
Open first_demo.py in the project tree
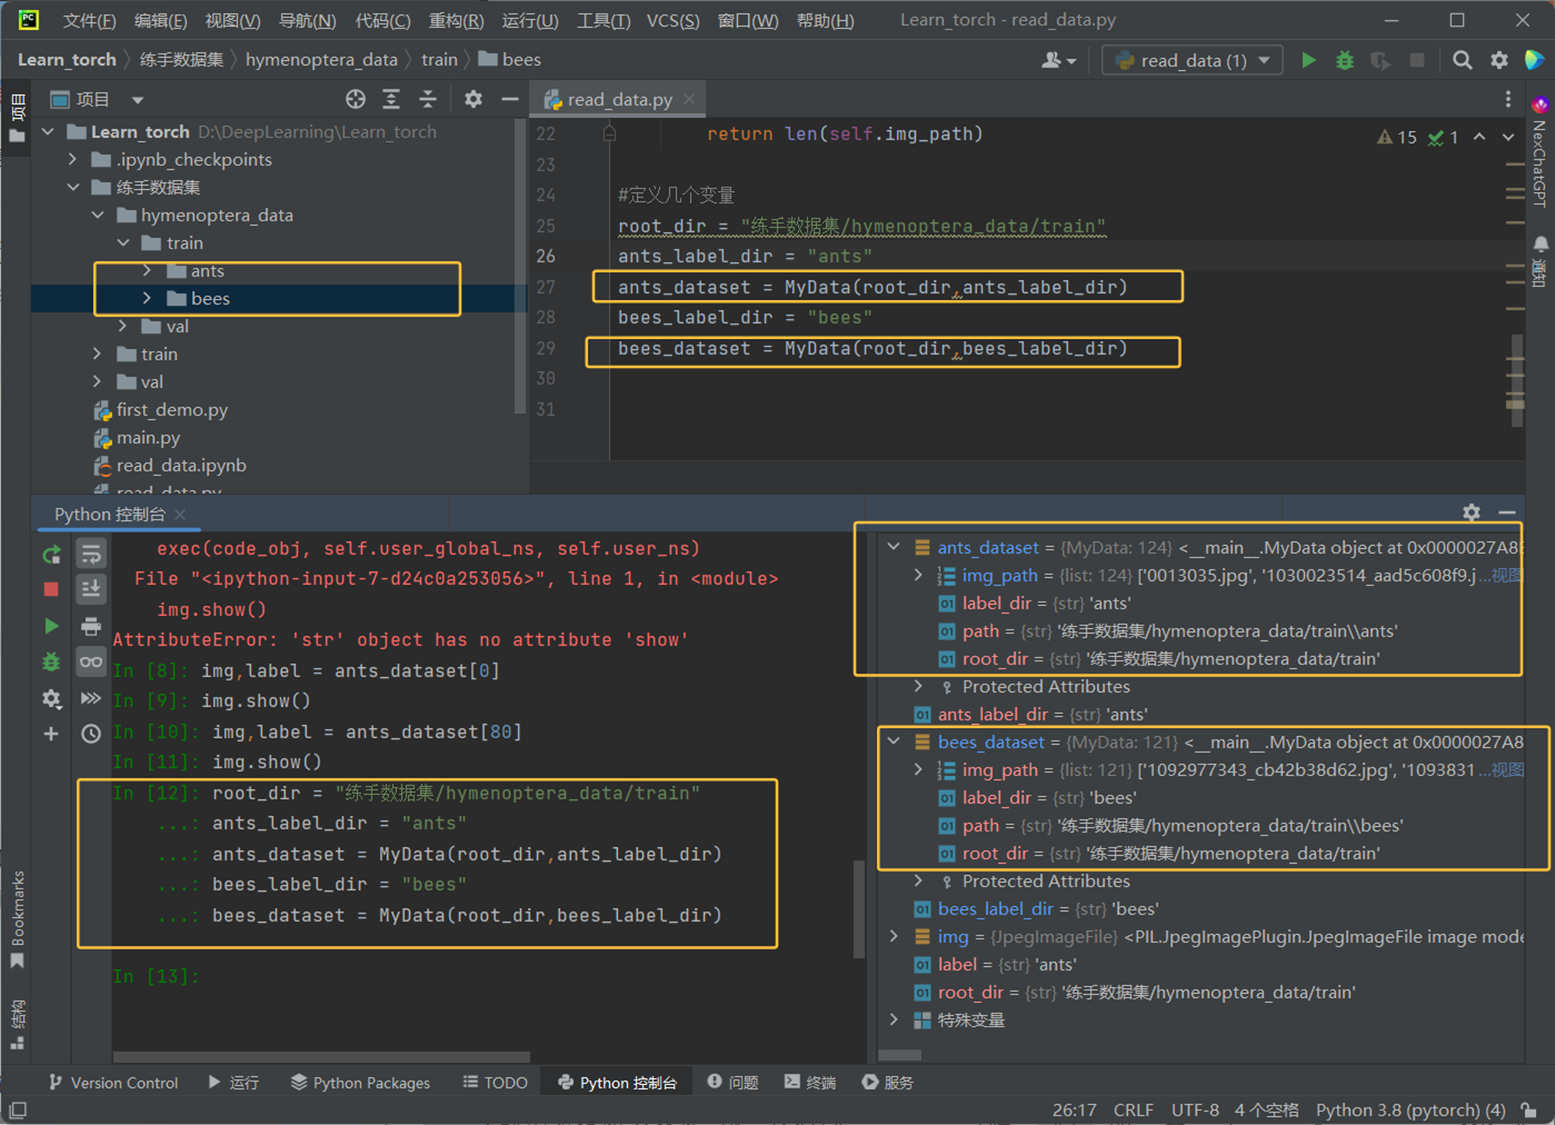[172, 410]
